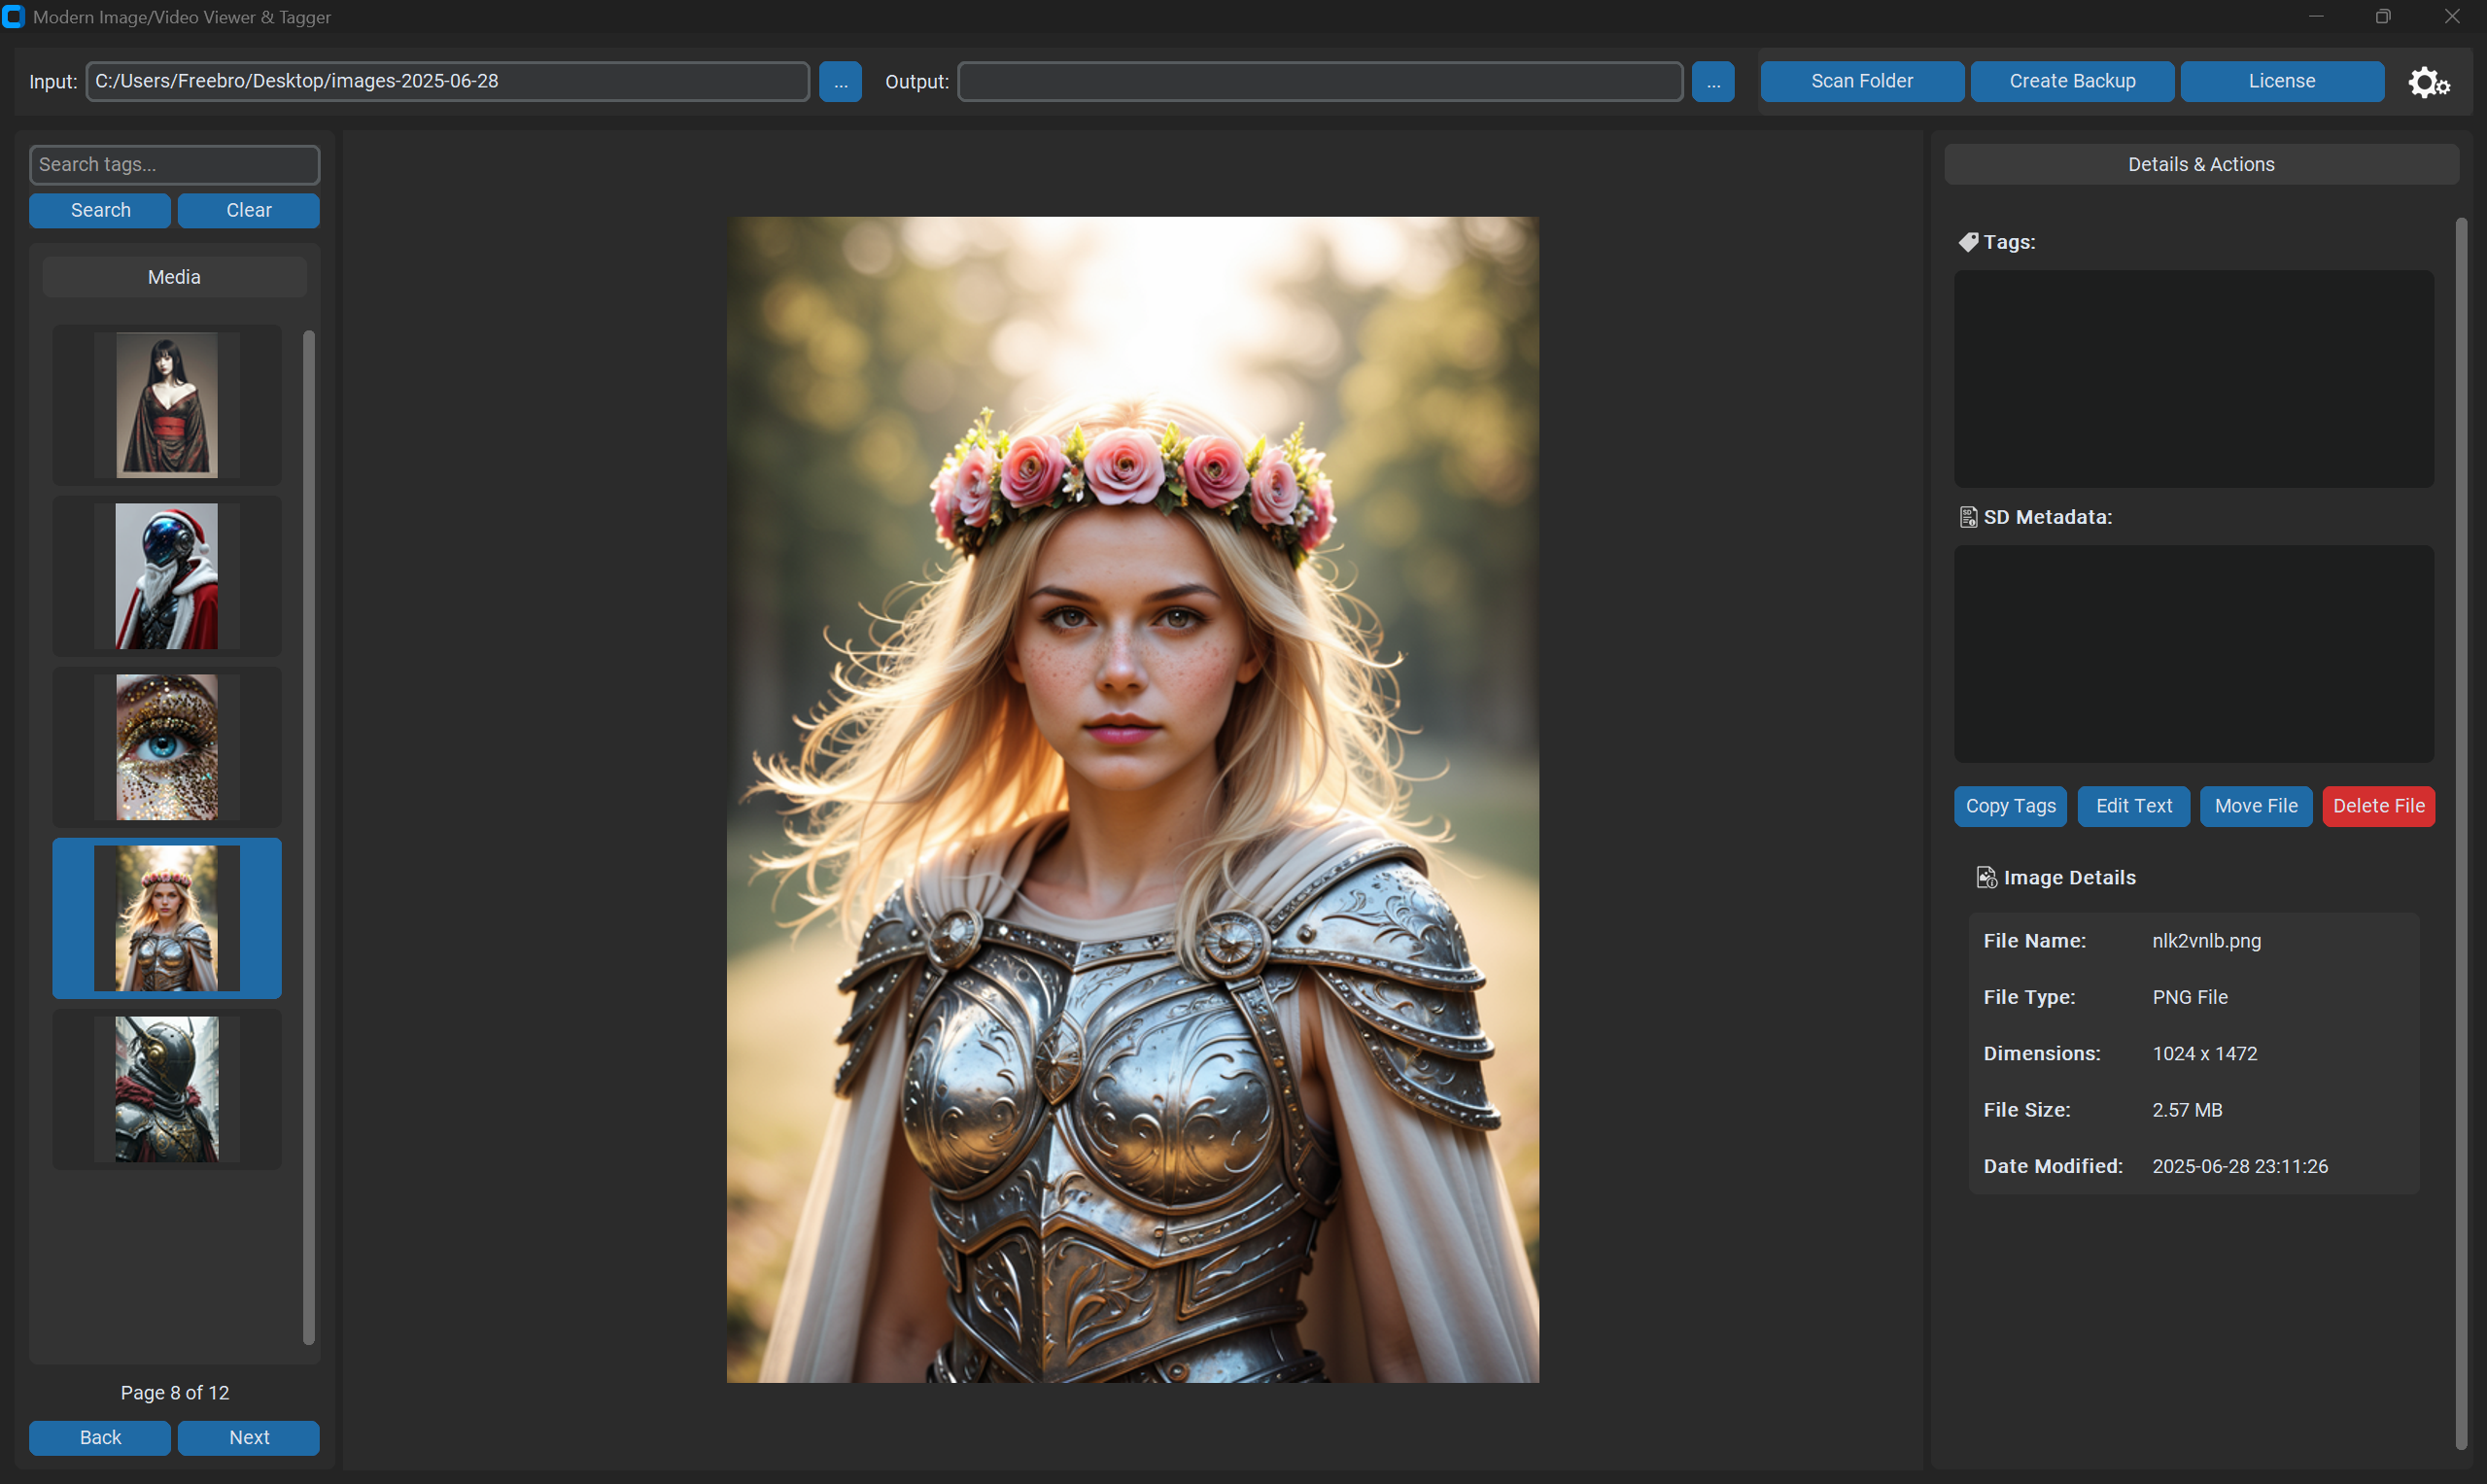2487x1484 pixels.
Task: Select the glitter eye thumbnail
Action: coord(167,747)
